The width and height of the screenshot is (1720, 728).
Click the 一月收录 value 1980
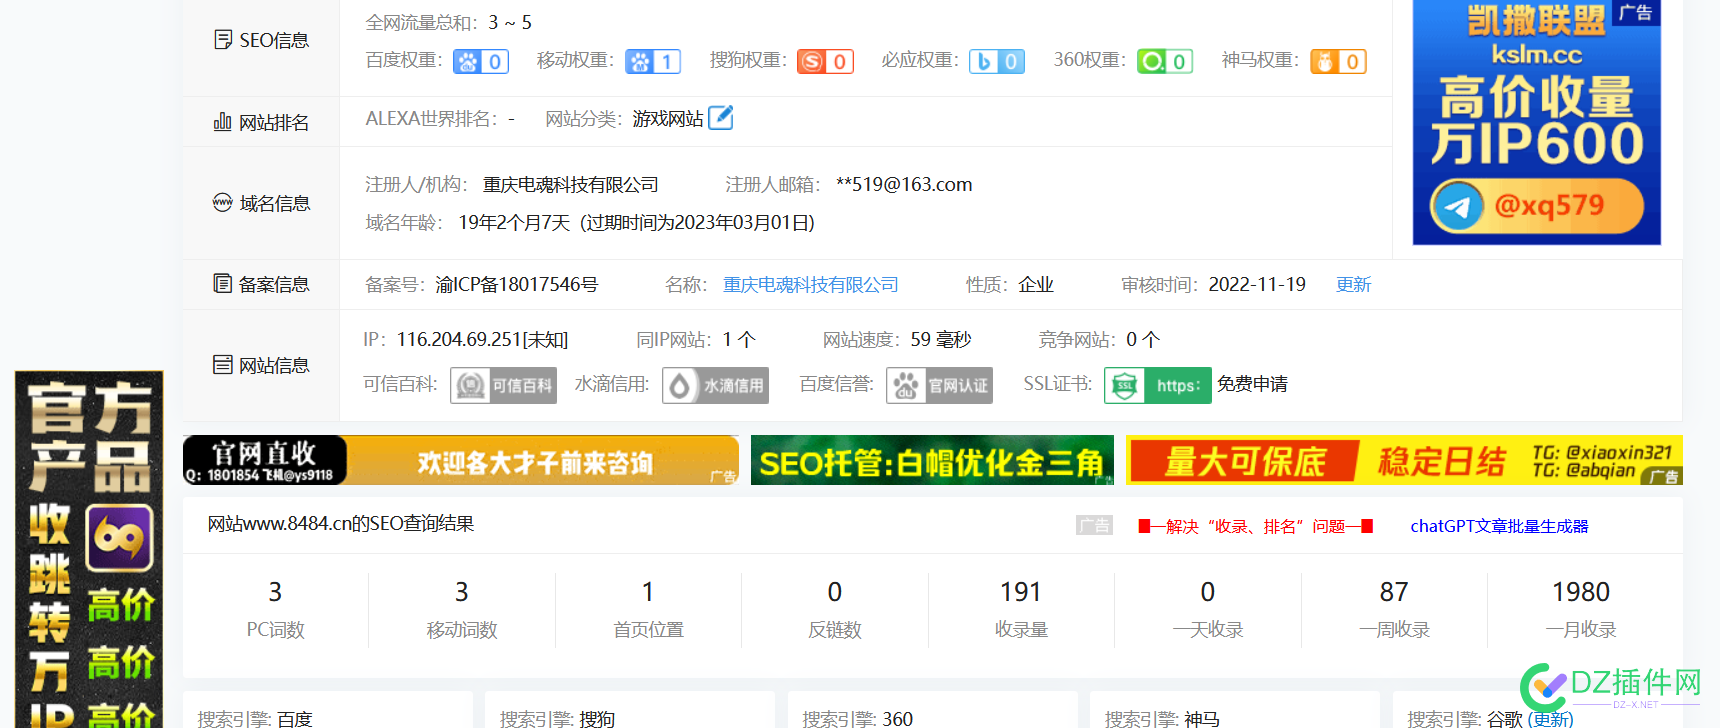click(1581, 592)
